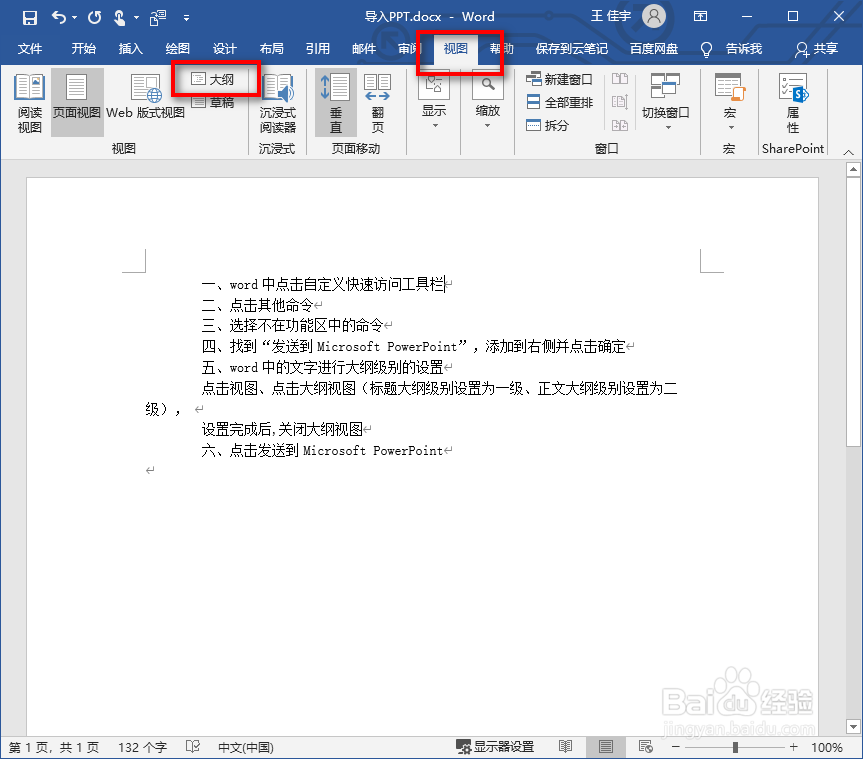Click the Redo/repeat icon

94,18
